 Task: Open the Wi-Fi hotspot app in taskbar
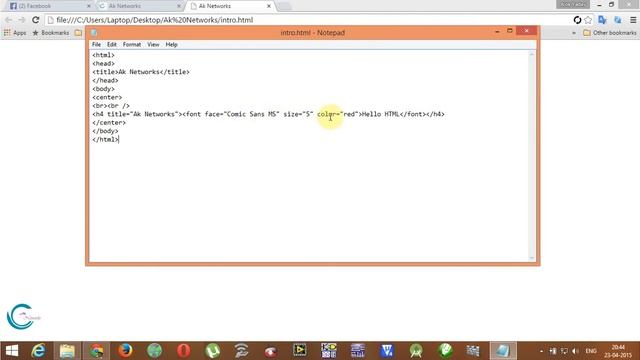coord(242,351)
